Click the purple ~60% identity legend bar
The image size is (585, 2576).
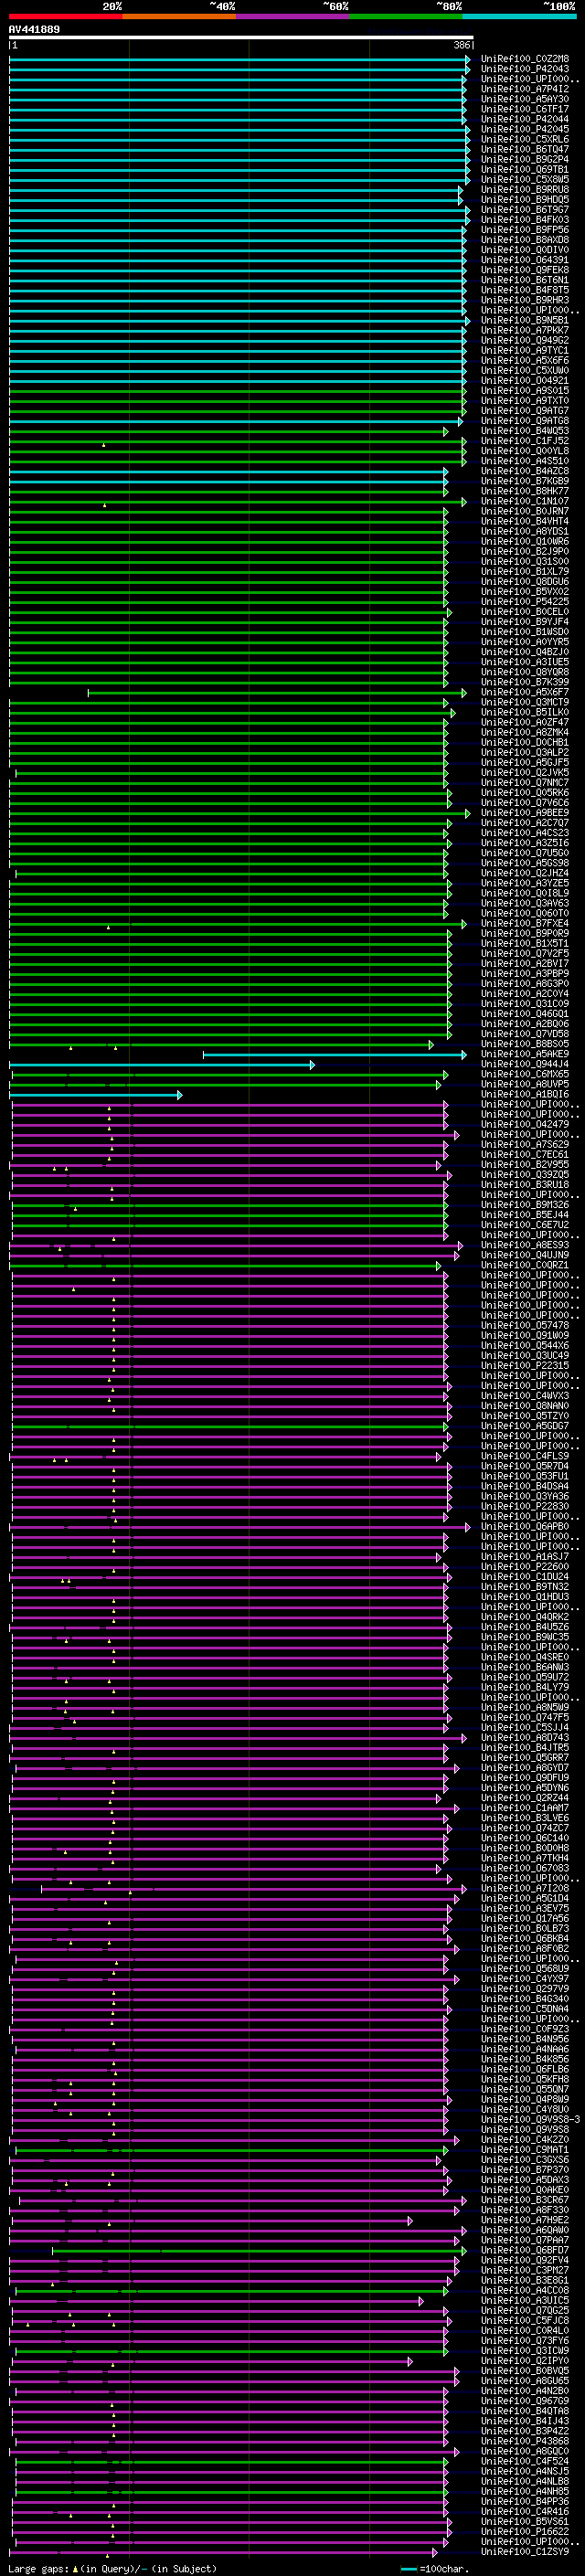(292, 16)
